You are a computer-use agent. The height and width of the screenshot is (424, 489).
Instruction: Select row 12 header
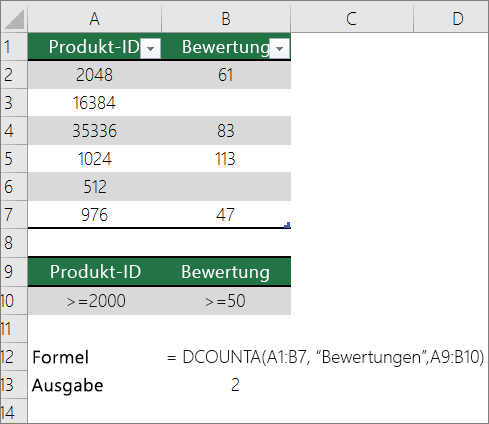coord(14,357)
